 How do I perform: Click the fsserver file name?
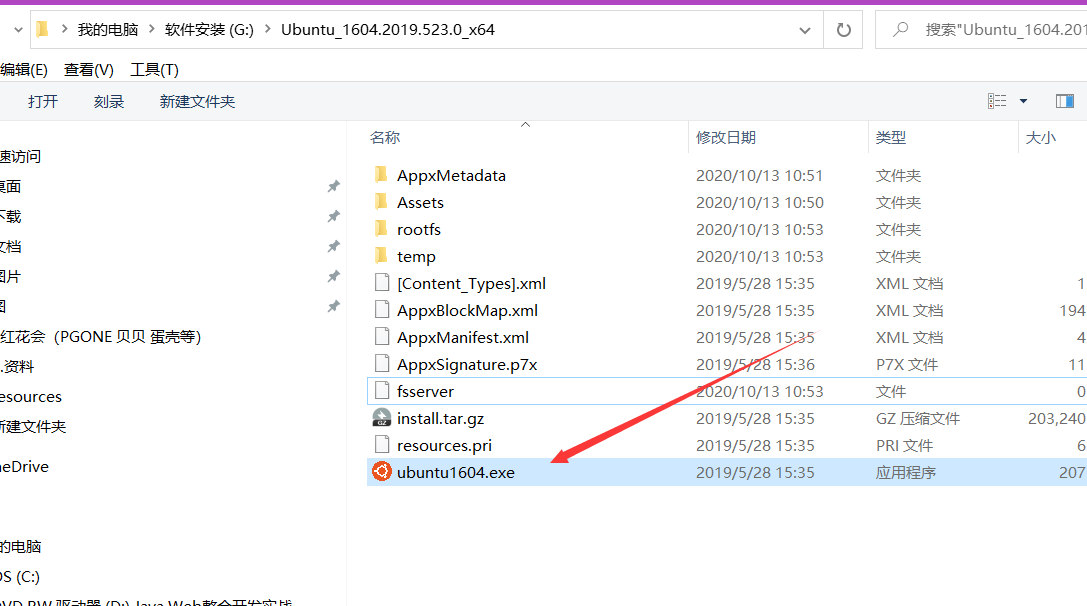[x=425, y=392]
